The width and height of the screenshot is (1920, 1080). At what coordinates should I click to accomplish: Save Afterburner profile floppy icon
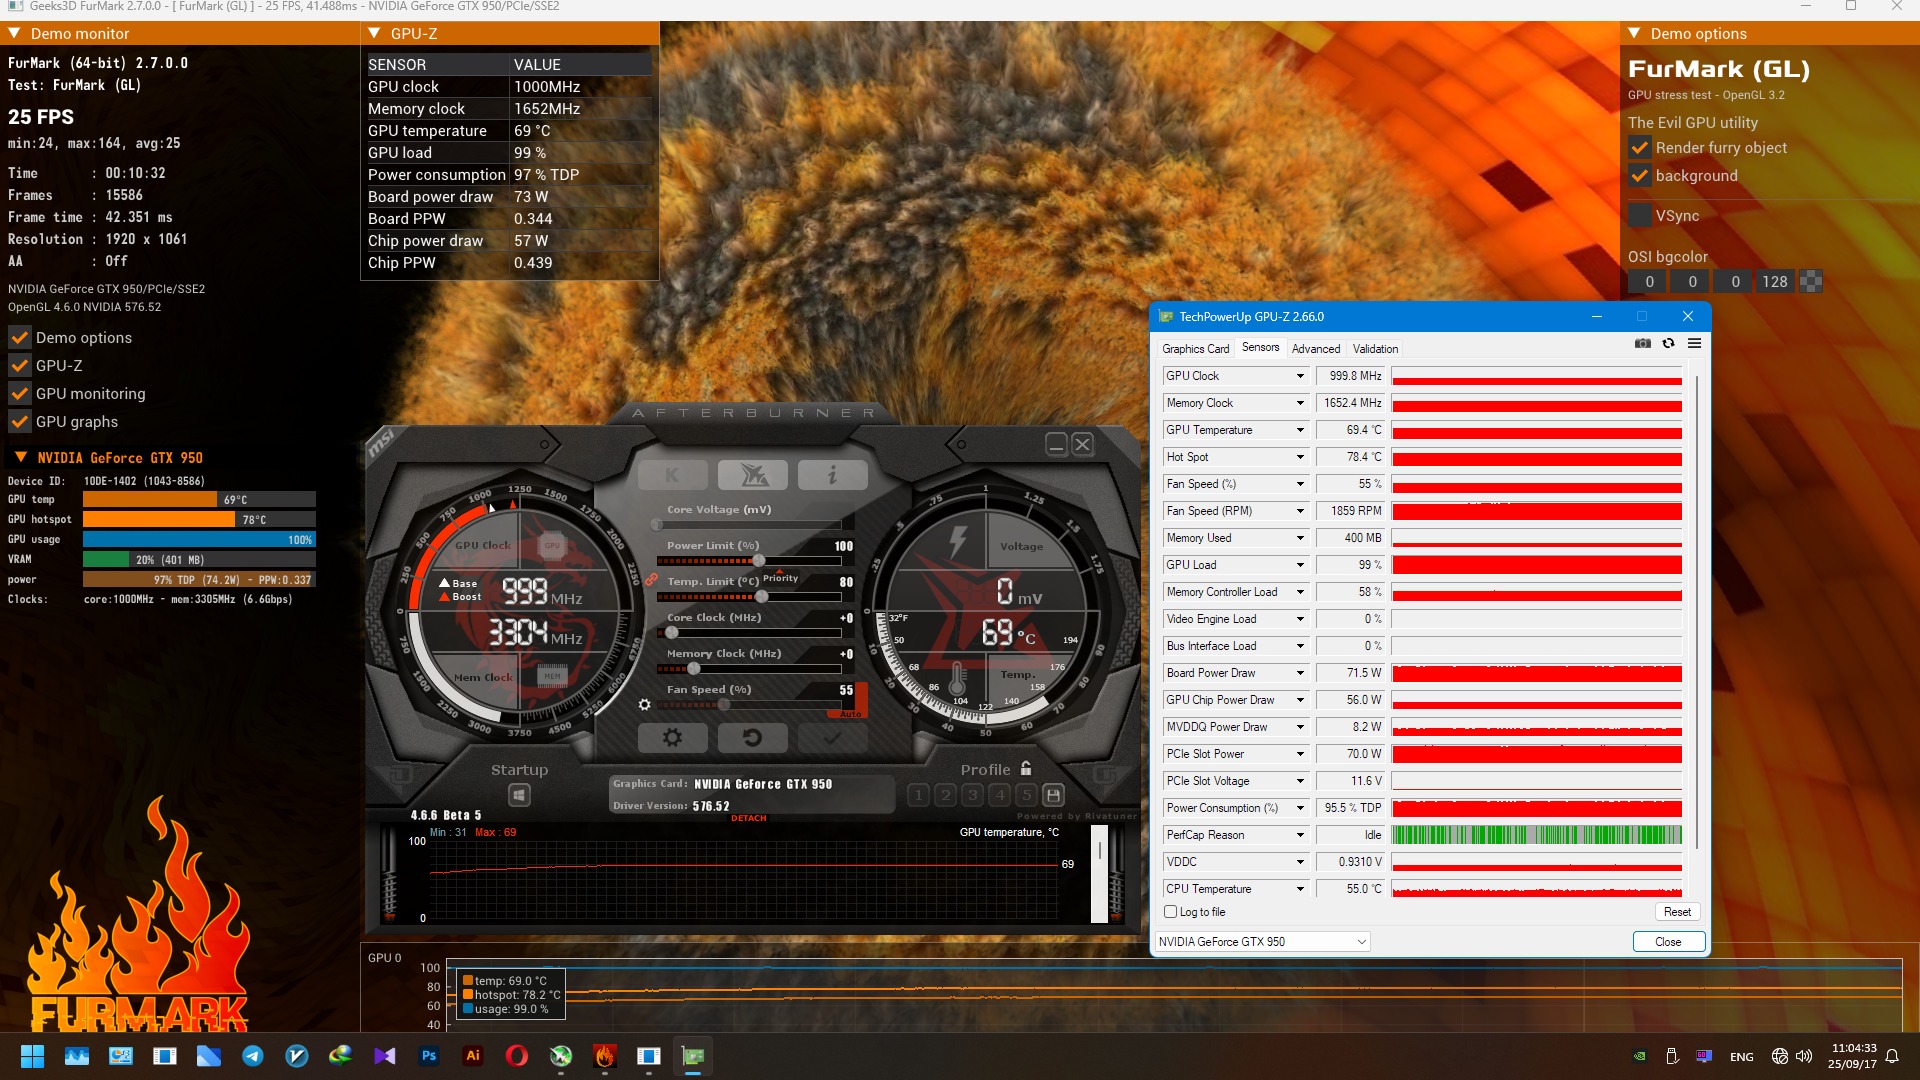[x=1053, y=795]
